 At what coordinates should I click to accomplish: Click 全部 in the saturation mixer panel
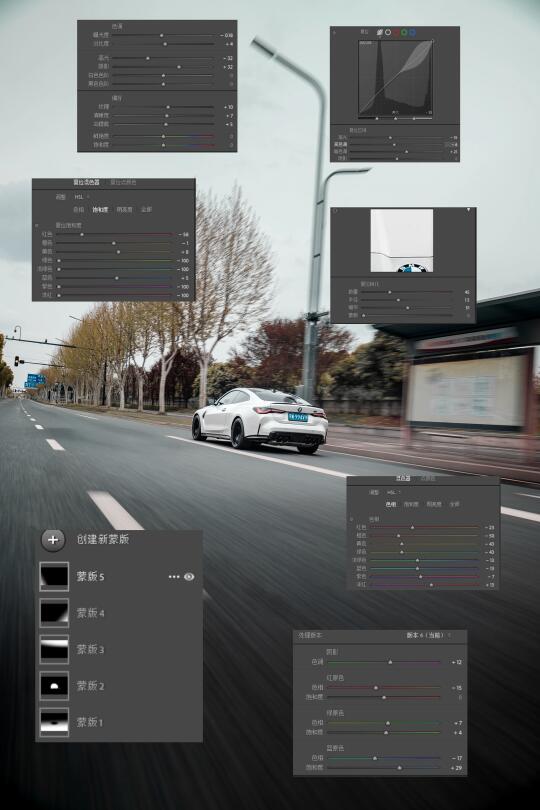click(x=147, y=210)
